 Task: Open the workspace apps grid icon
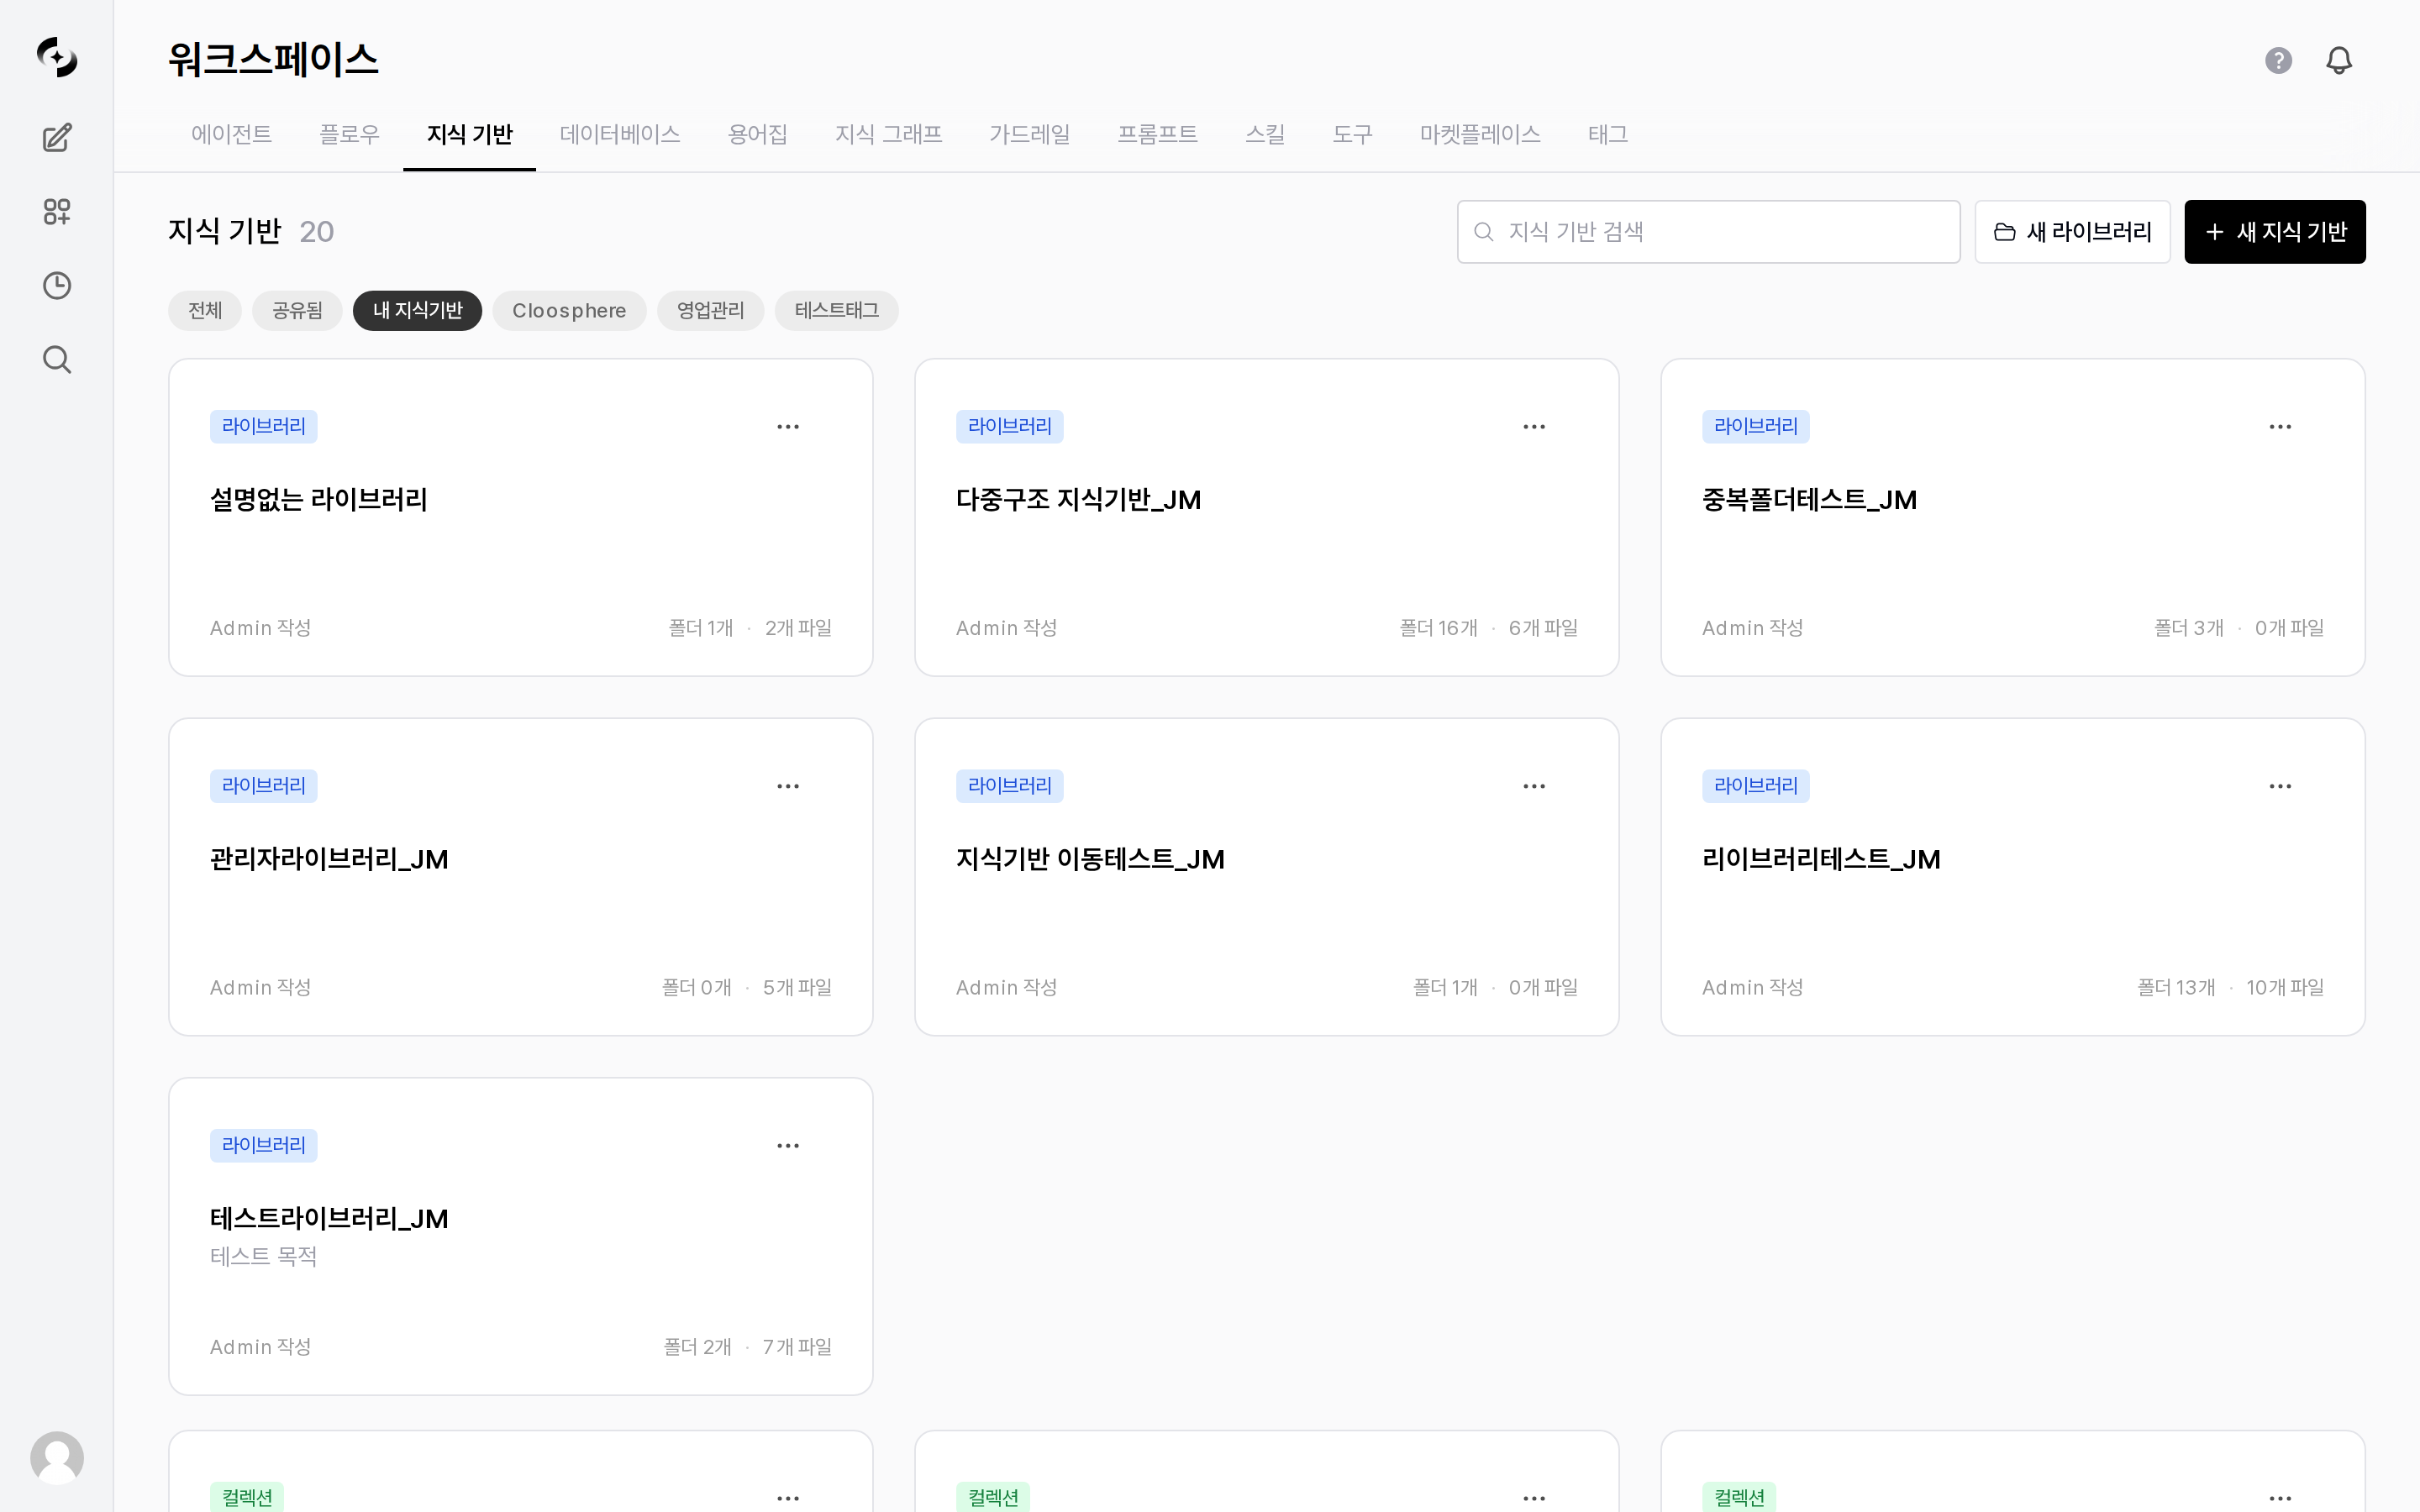point(57,212)
